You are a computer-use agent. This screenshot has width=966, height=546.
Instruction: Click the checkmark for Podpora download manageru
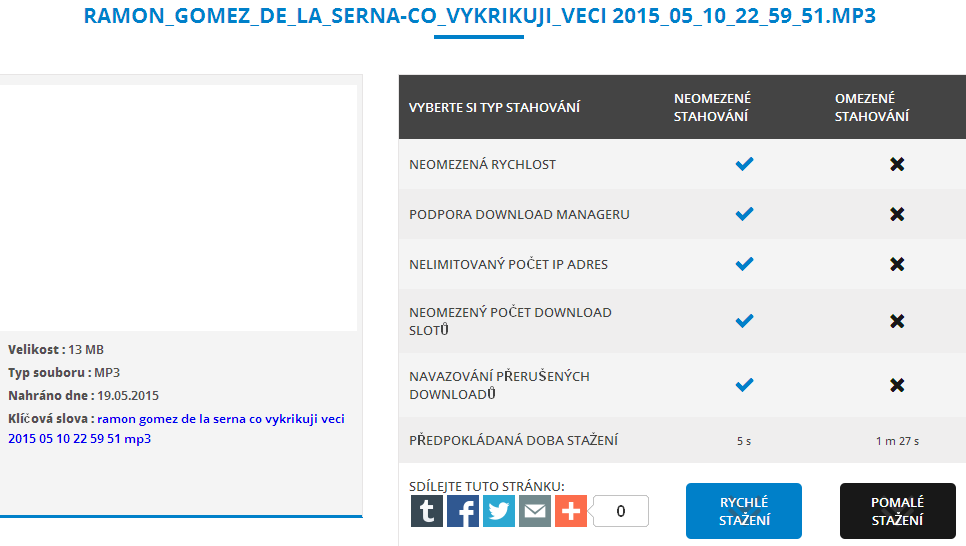(744, 214)
